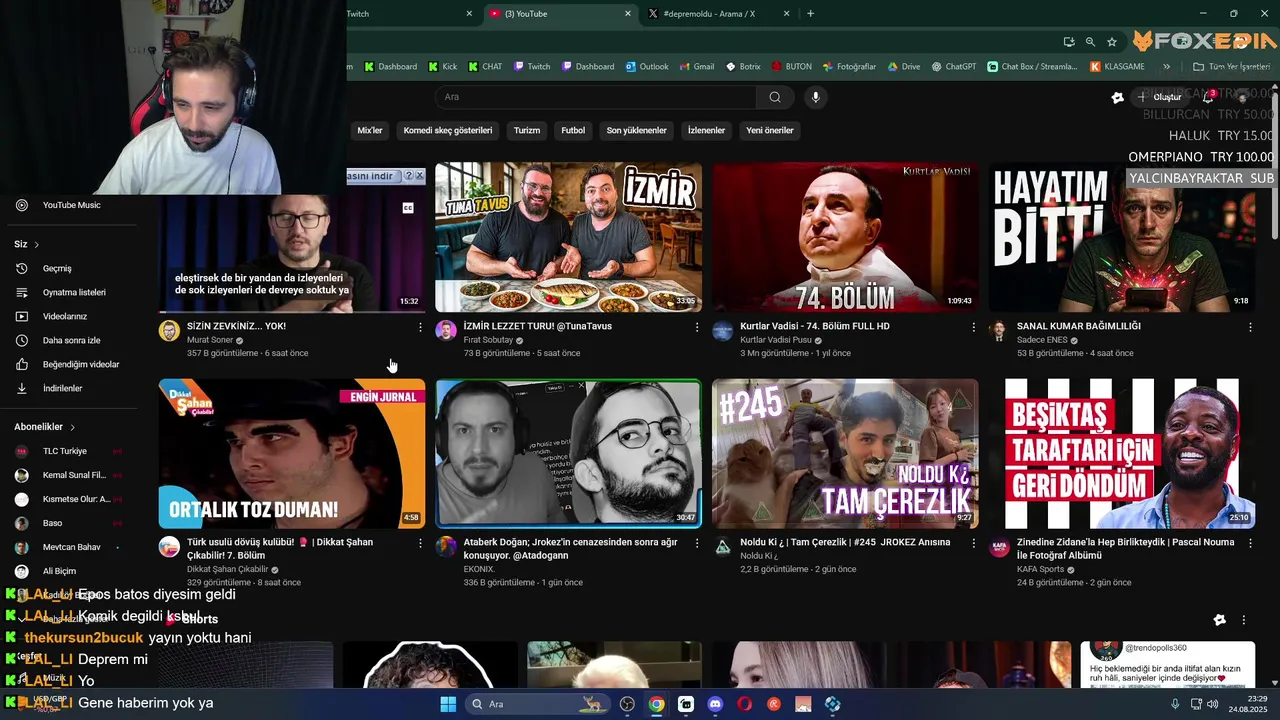The width and height of the screenshot is (1280, 720).
Task: Close the download banner on first video
Action: [x=419, y=175]
